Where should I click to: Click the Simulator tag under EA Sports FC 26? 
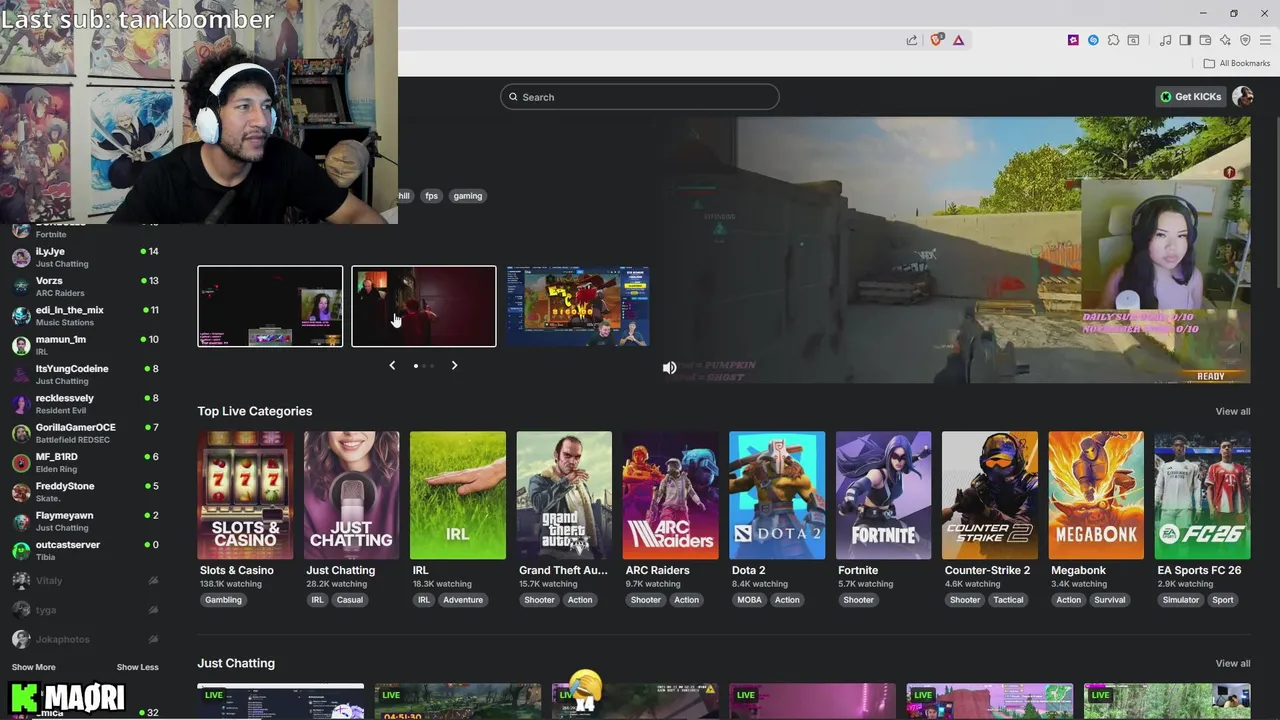point(1180,600)
